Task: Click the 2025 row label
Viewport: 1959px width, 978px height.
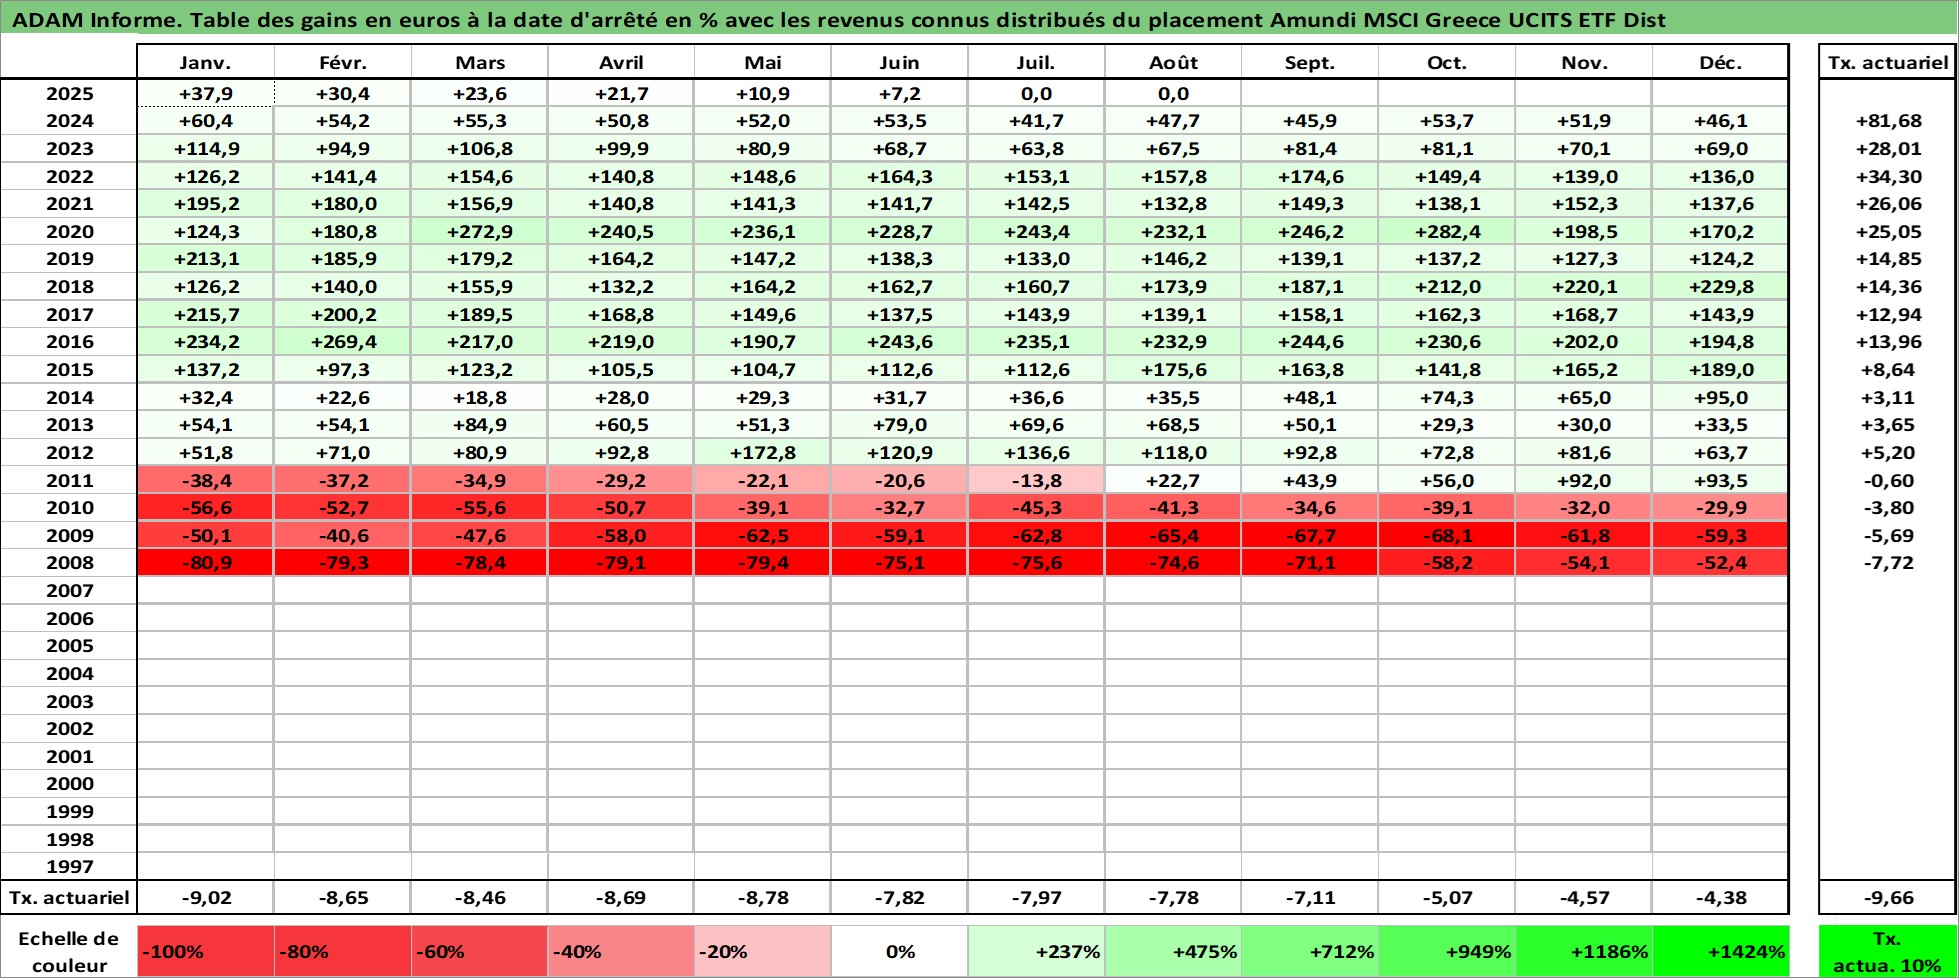Action: pos(69,93)
